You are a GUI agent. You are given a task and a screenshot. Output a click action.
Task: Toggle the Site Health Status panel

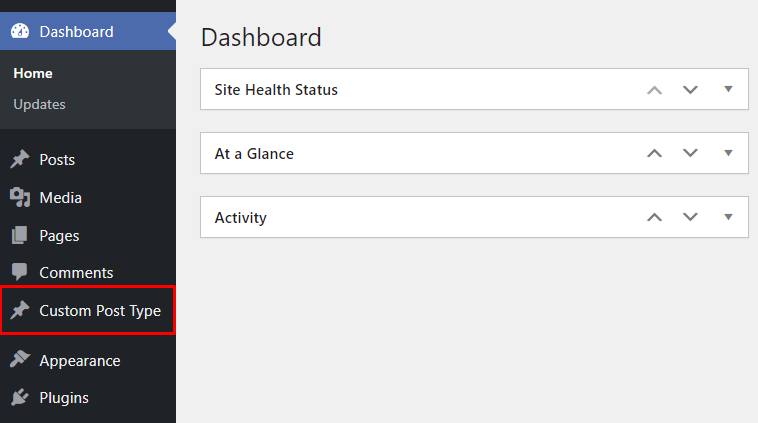[x=728, y=89]
